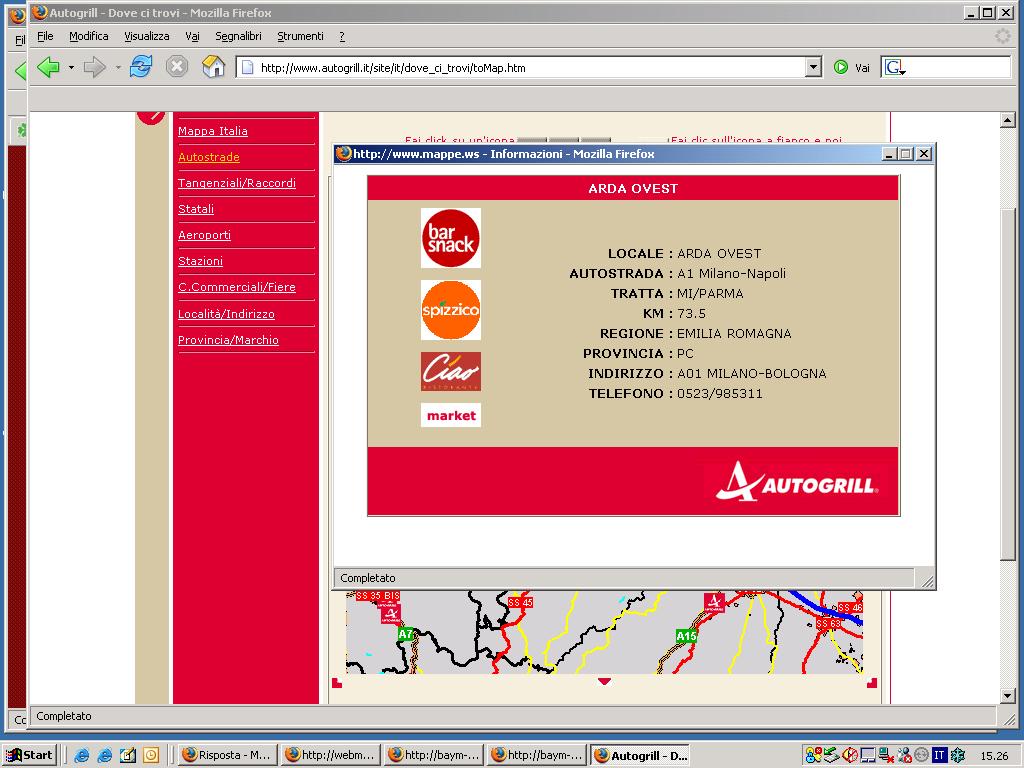Screen dimensions: 1024x768
Task: Follow the Aeroporti link
Action: pos(204,235)
